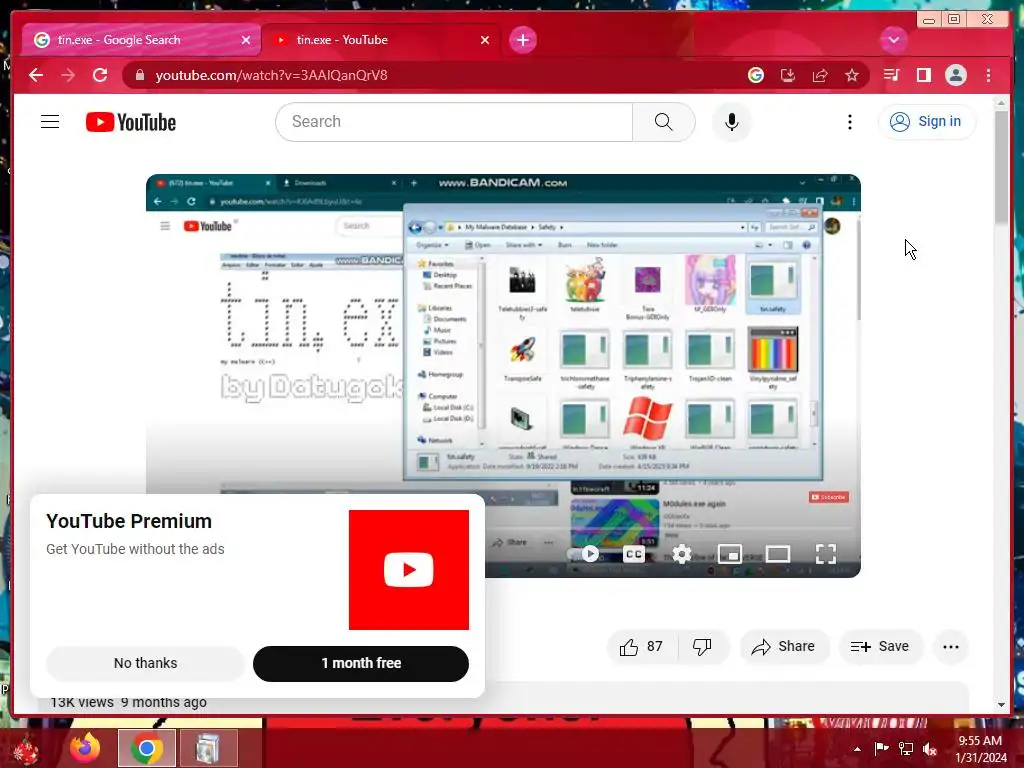Image resolution: width=1024 pixels, height=768 pixels.
Task: Open more actions ellipsis under video
Action: (x=951, y=647)
